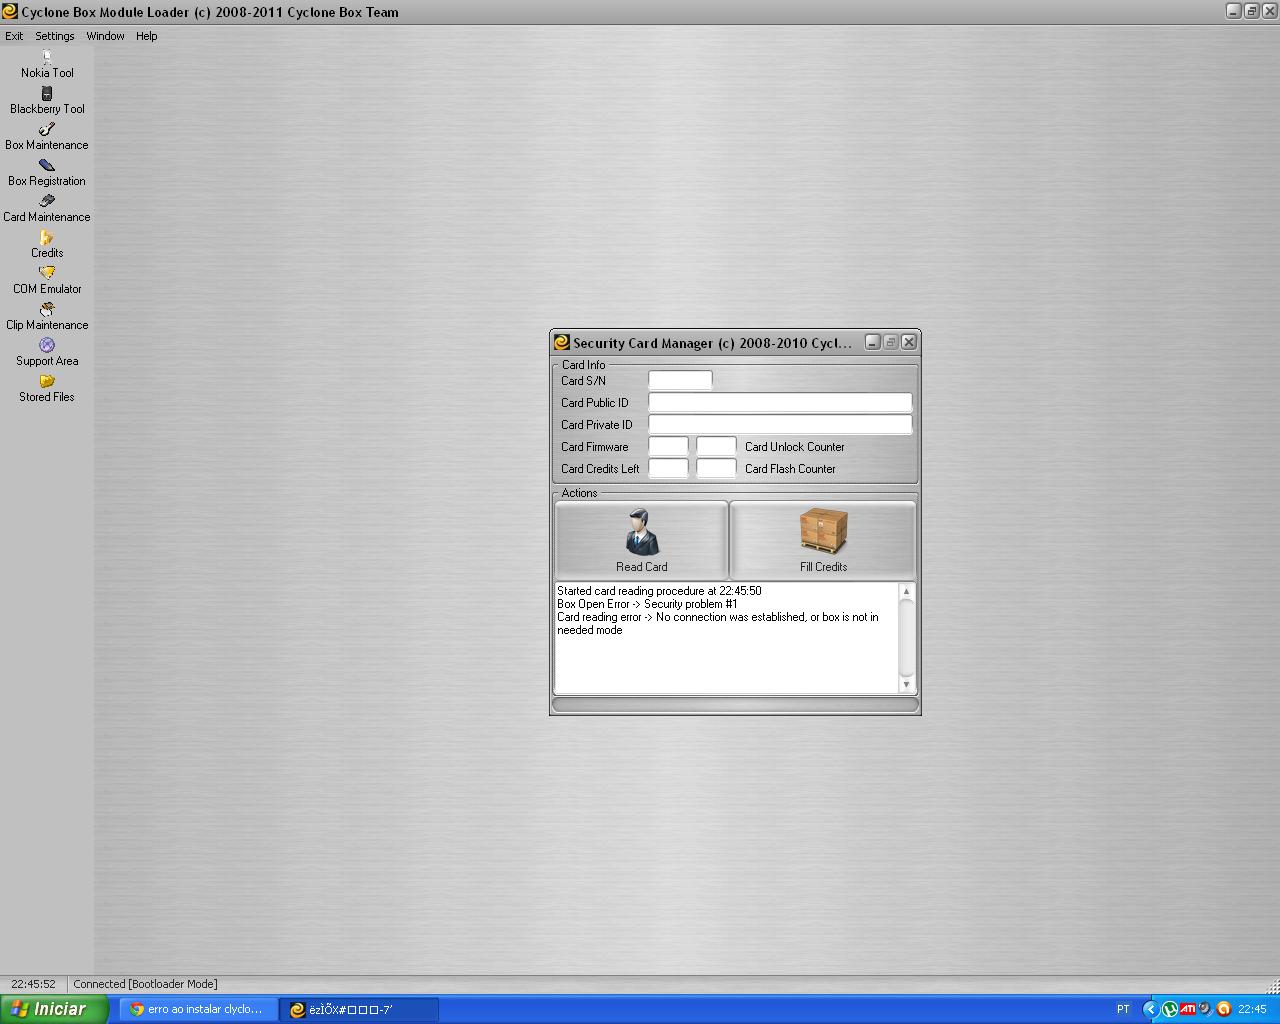Minimize the Security Card Manager window
This screenshot has height=1024, width=1280.
click(x=872, y=342)
